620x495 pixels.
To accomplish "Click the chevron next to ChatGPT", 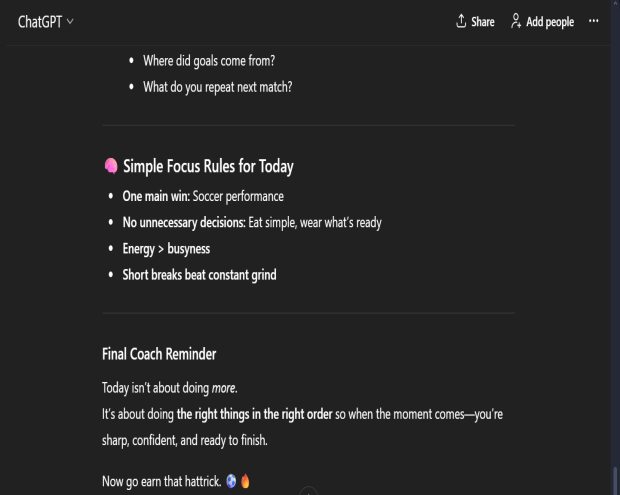I will (x=70, y=21).
